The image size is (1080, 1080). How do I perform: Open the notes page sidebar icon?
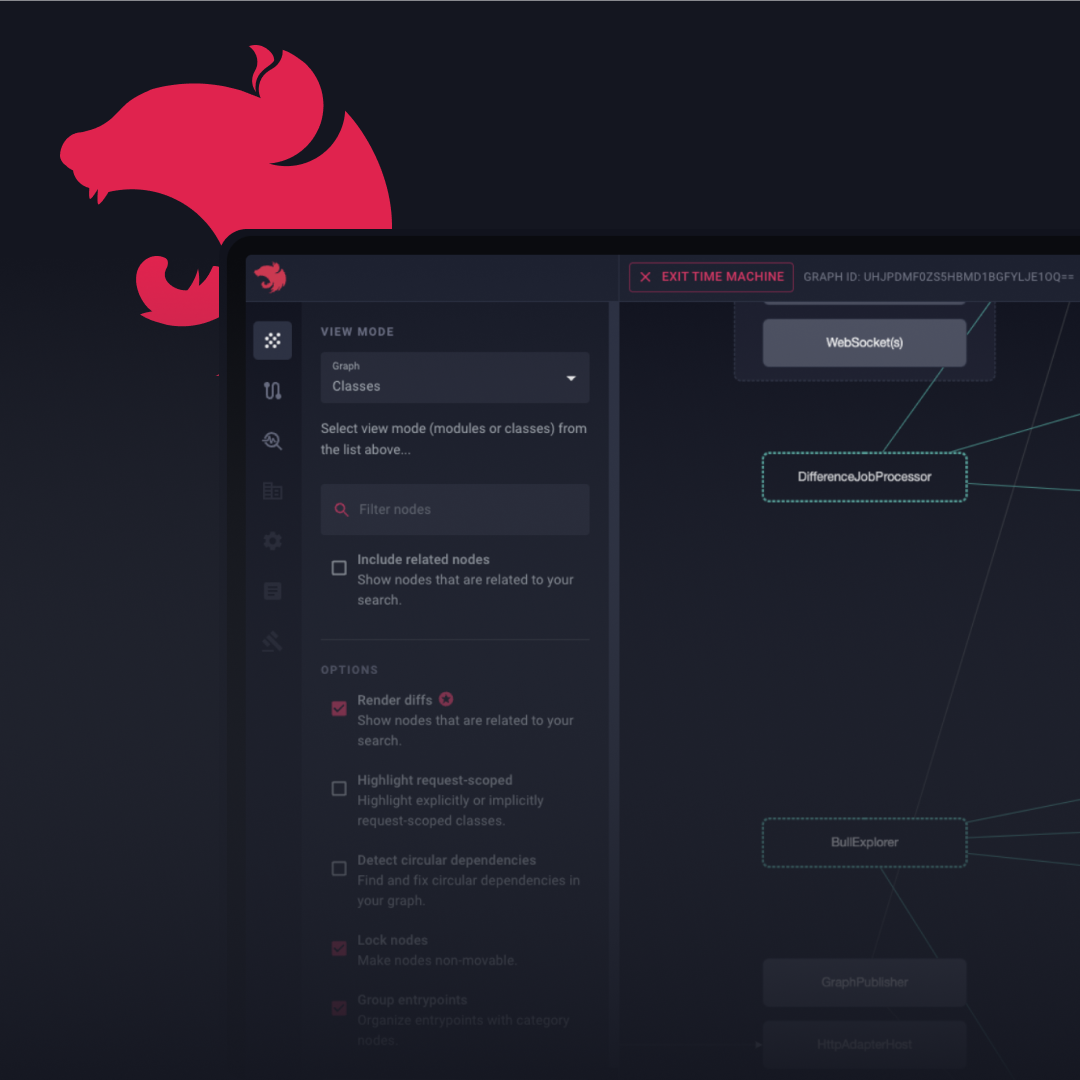pos(273,591)
